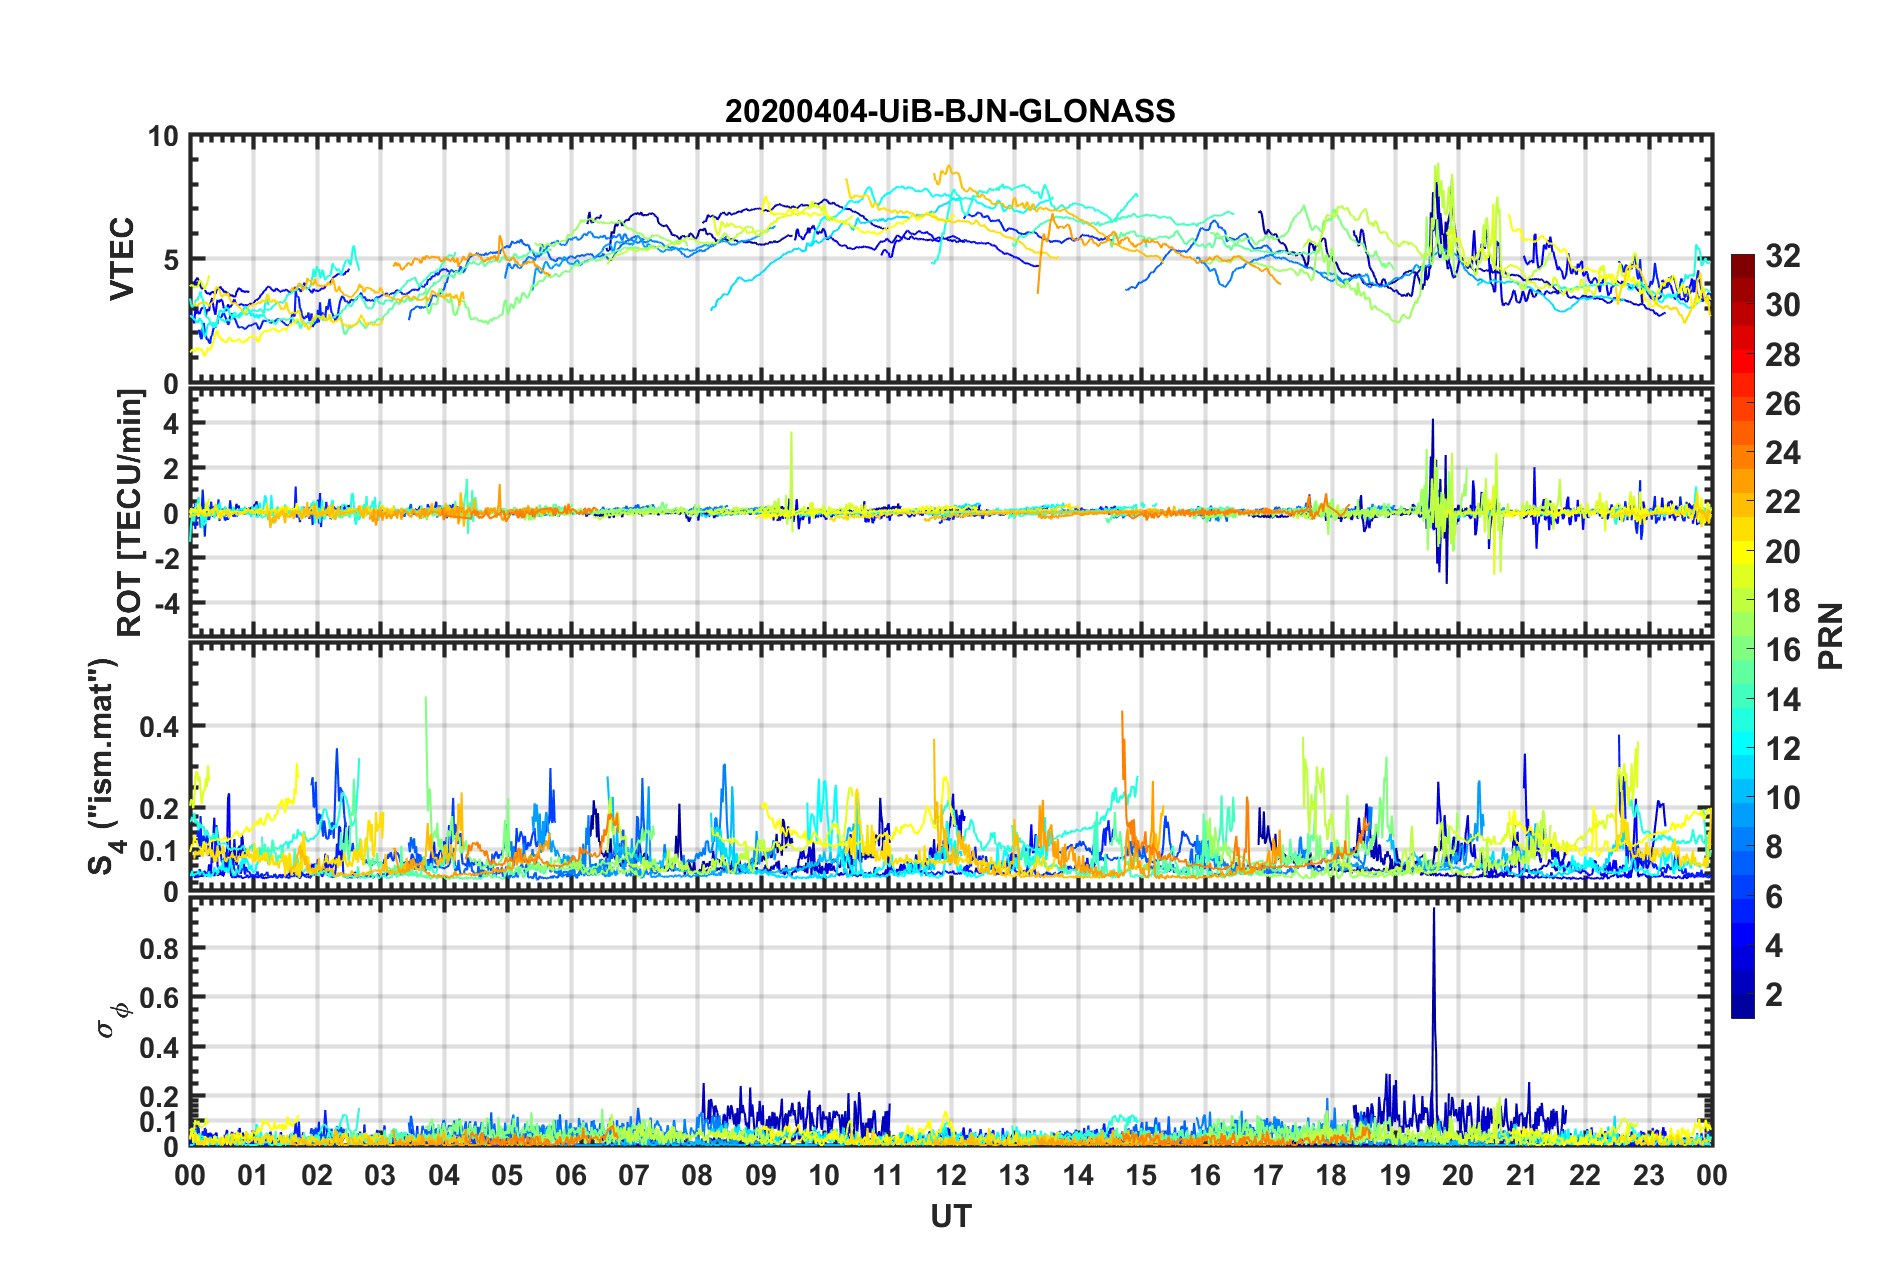
Task: Click the green S4 peak near 03:45
Action: point(426,700)
